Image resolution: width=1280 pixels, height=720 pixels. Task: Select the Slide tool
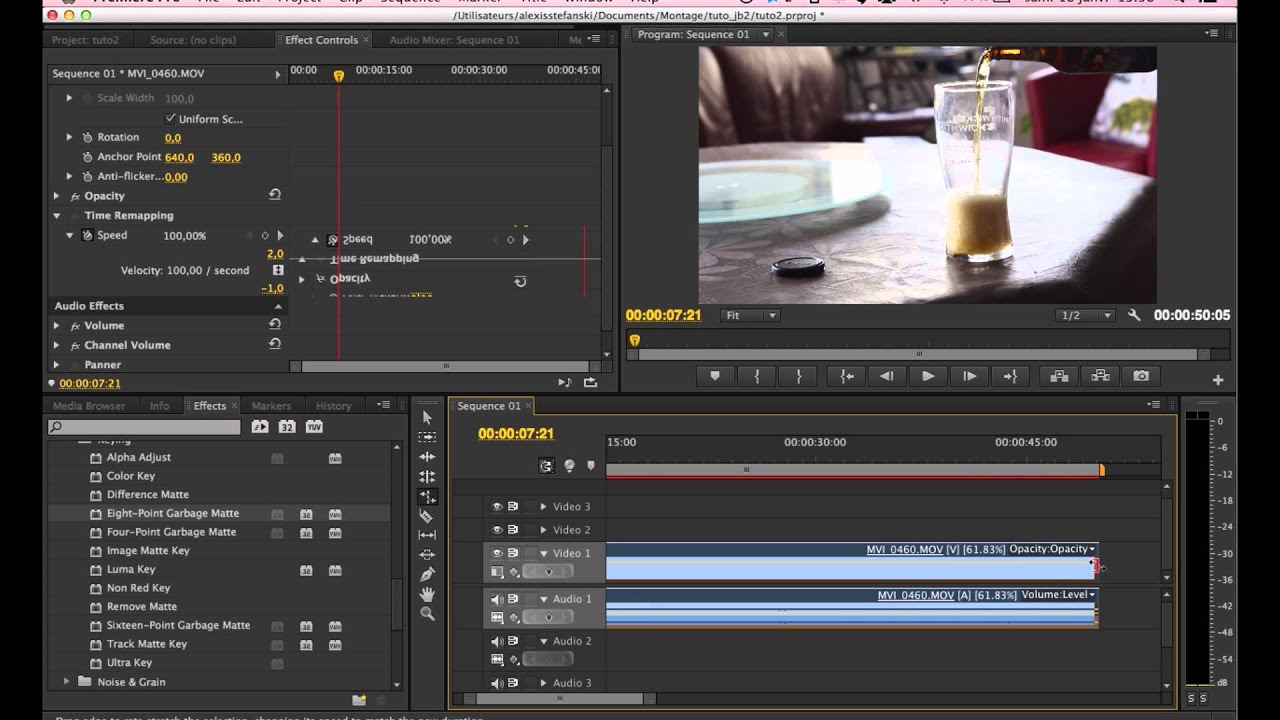[428, 555]
